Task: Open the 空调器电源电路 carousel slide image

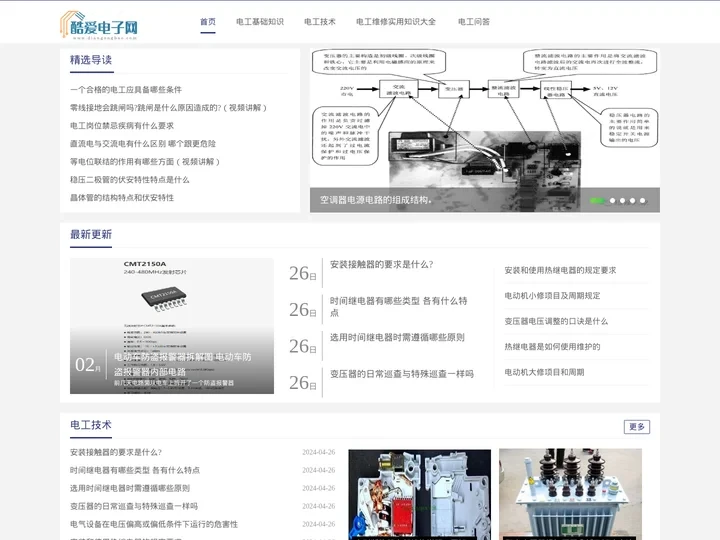Action: (485, 130)
